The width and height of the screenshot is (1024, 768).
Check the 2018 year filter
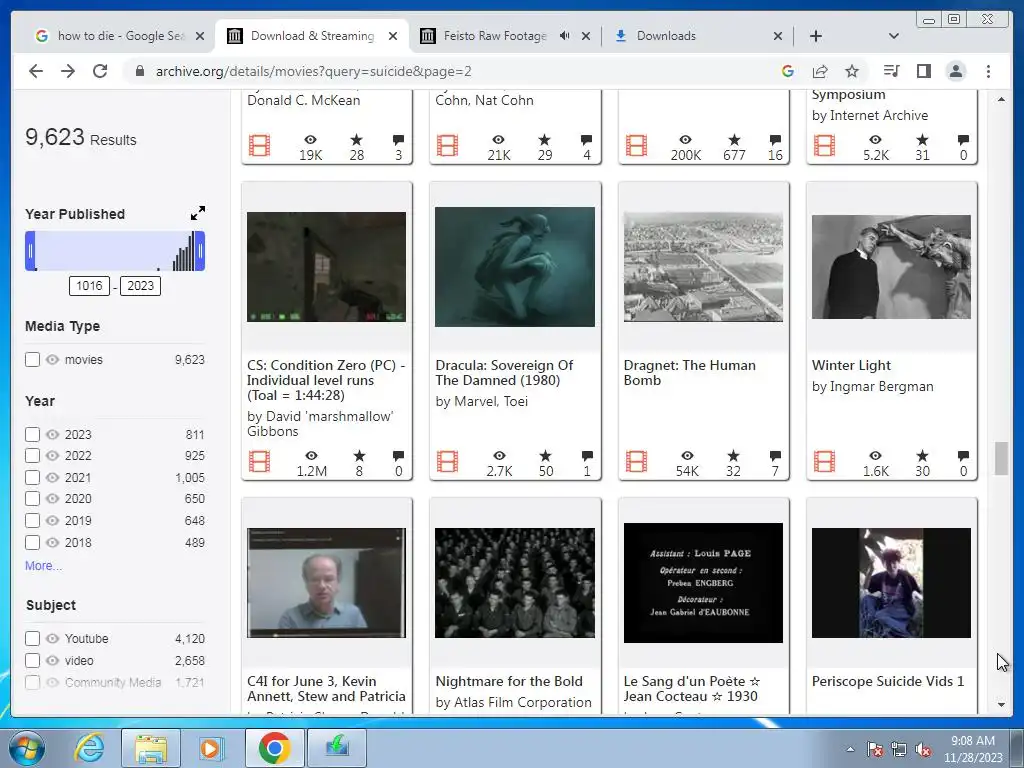pos(32,542)
